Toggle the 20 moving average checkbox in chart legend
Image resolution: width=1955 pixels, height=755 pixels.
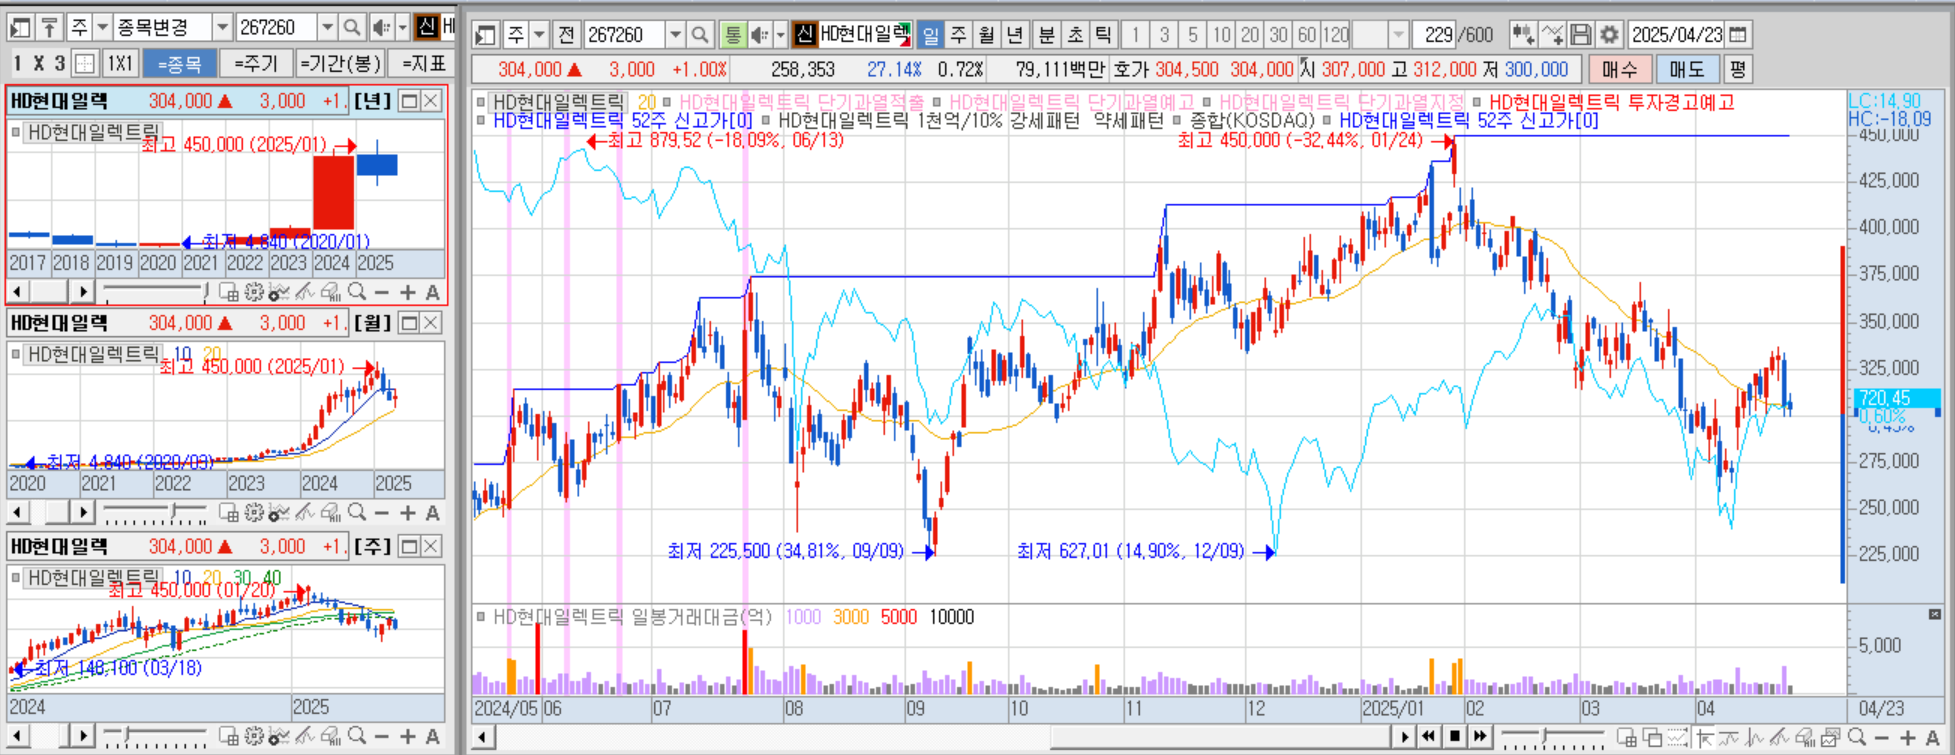[646, 102]
